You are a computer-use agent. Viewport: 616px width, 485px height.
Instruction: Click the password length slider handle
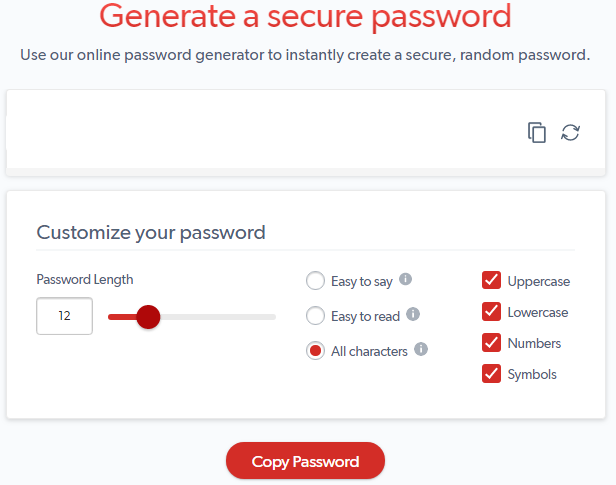148,317
